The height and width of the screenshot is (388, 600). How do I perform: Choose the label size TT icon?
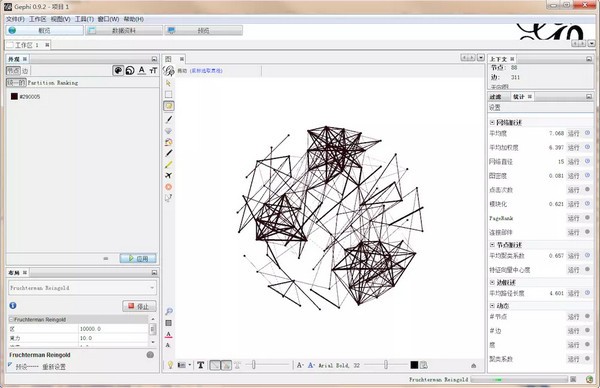click(153, 70)
